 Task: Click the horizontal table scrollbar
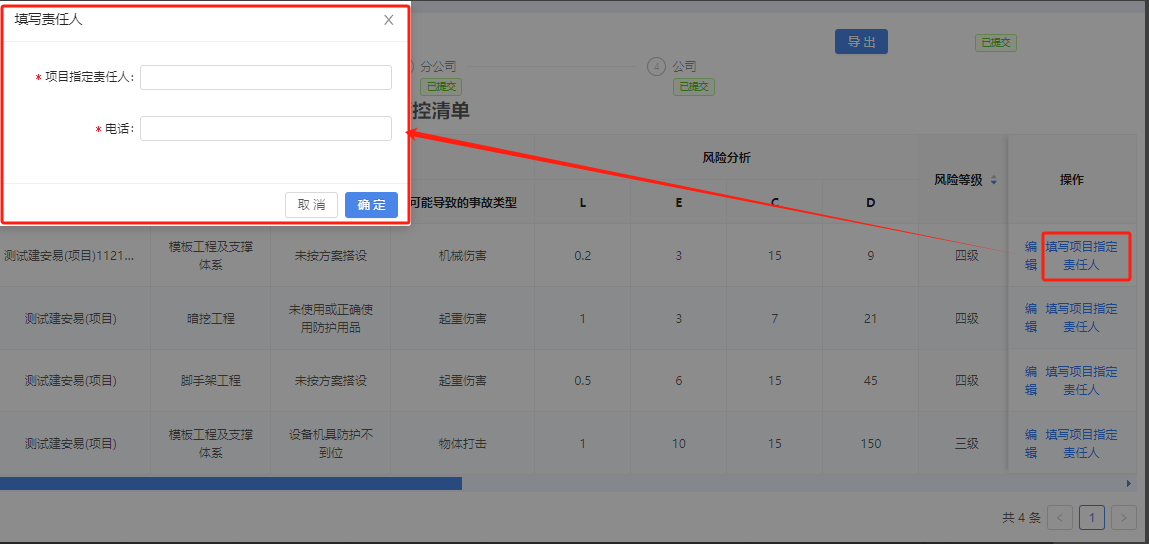230,484
